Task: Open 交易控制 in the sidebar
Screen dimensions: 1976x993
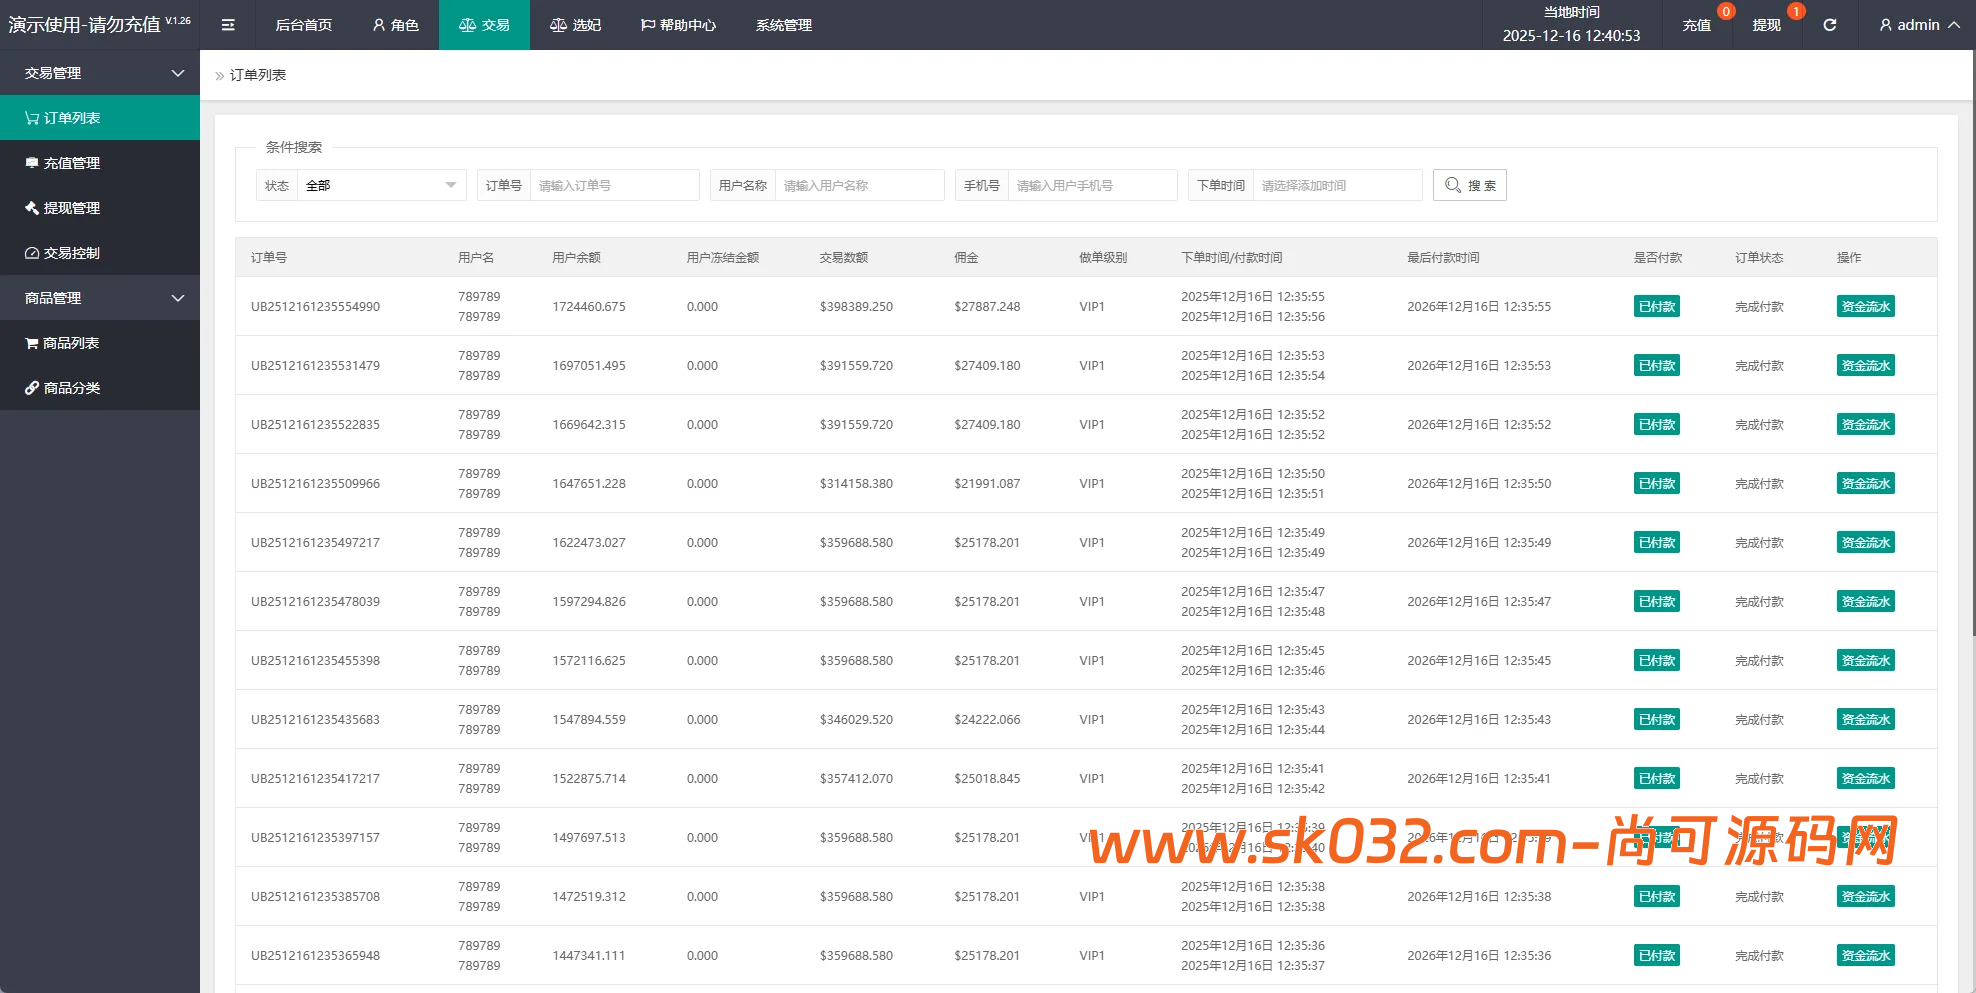Action: tap(72, 253)
